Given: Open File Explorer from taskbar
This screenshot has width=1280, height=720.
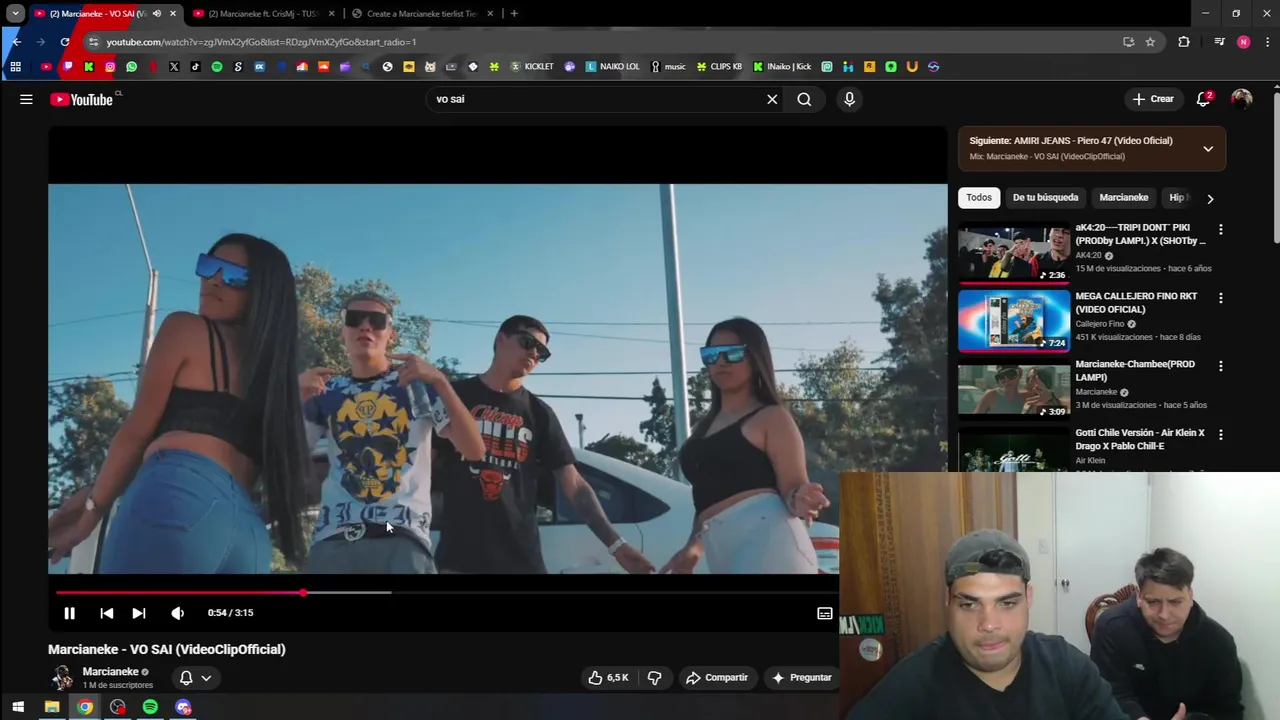Looking at the screenshot, I should (52, 707).
